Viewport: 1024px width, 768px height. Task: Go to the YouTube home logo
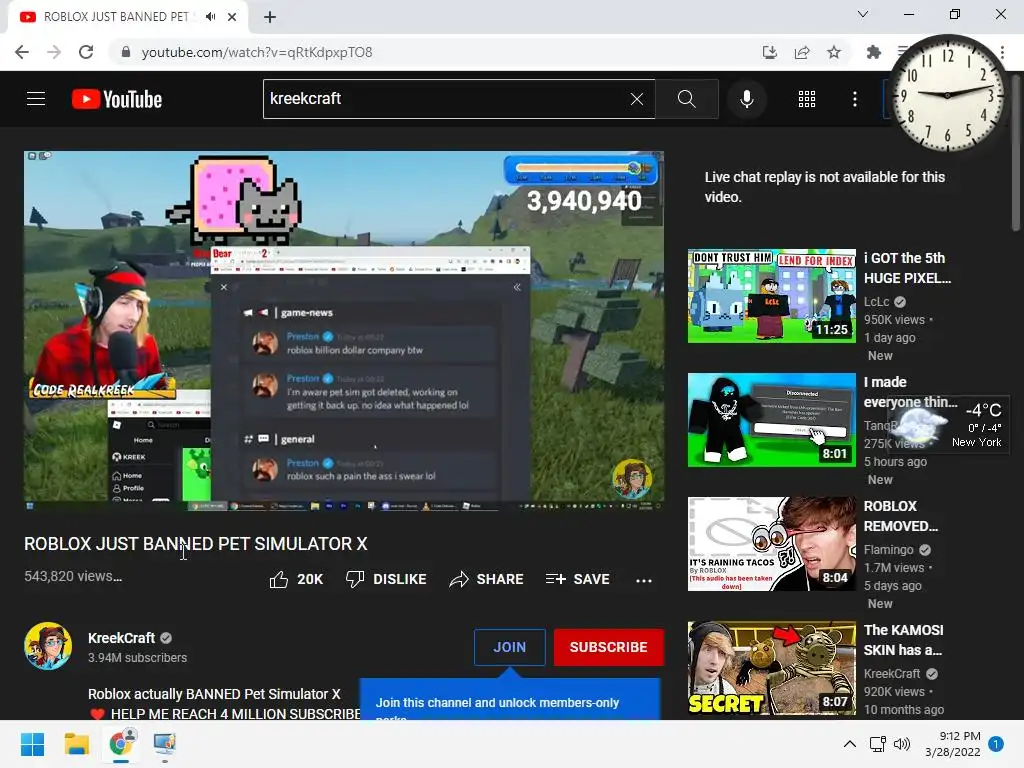[x=117, y=99]
